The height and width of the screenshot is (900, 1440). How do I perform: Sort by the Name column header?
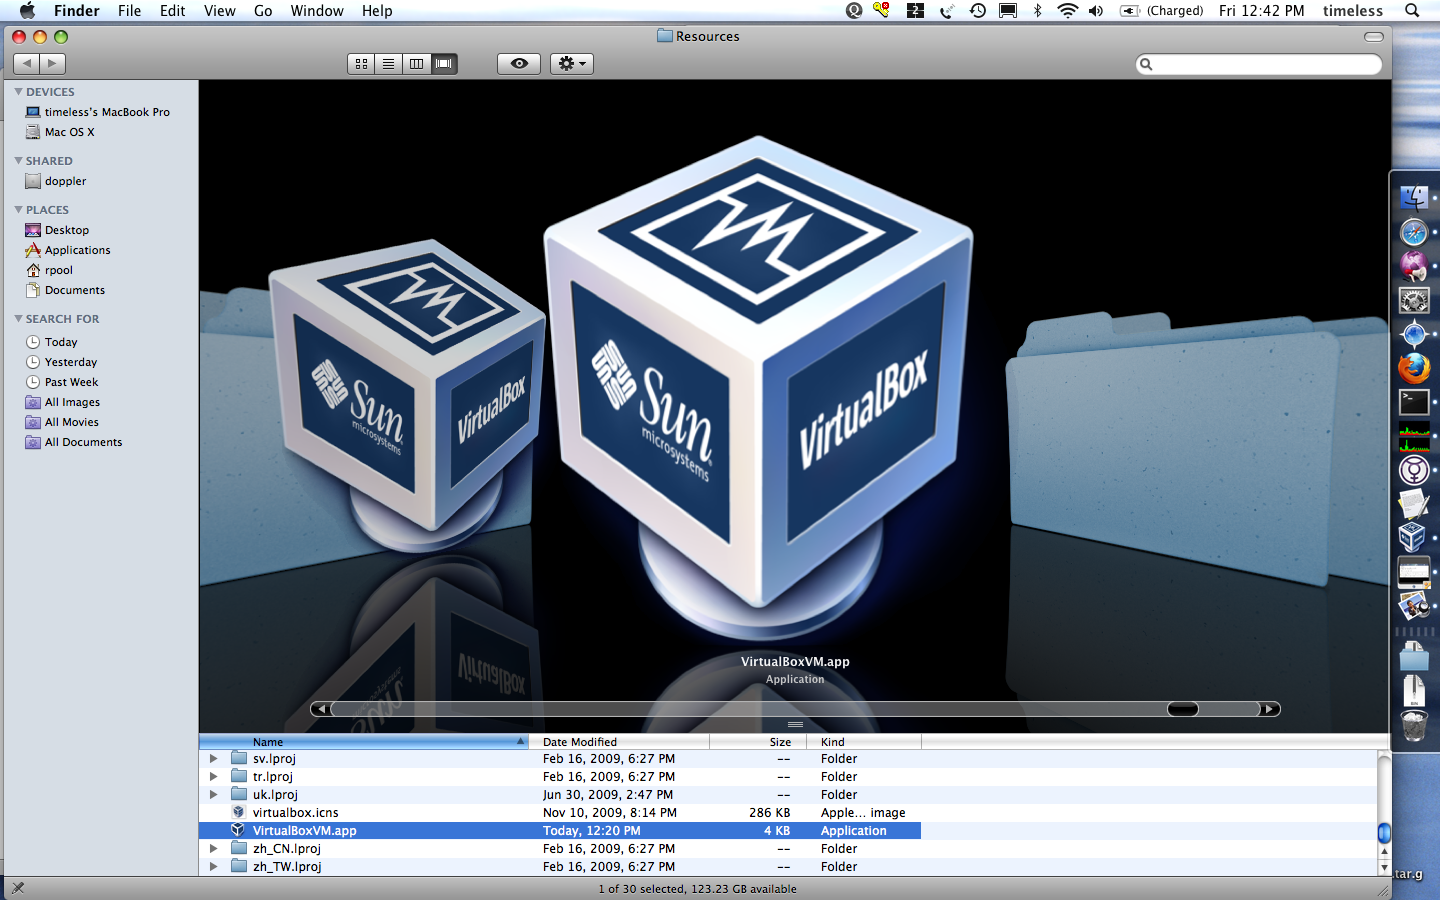(364, 742)
